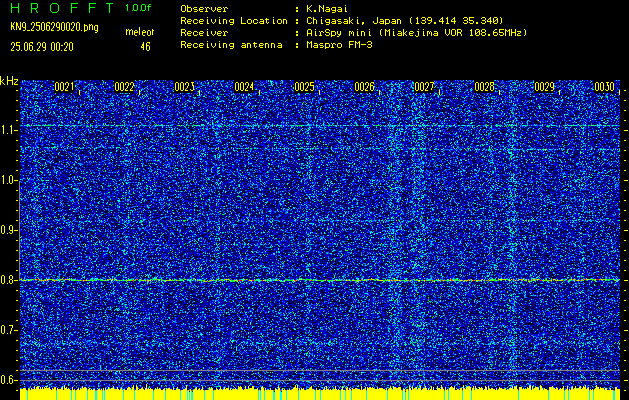The image size is (629, 400).
Task: Click time marker 0025
Action: click(304, 87)
